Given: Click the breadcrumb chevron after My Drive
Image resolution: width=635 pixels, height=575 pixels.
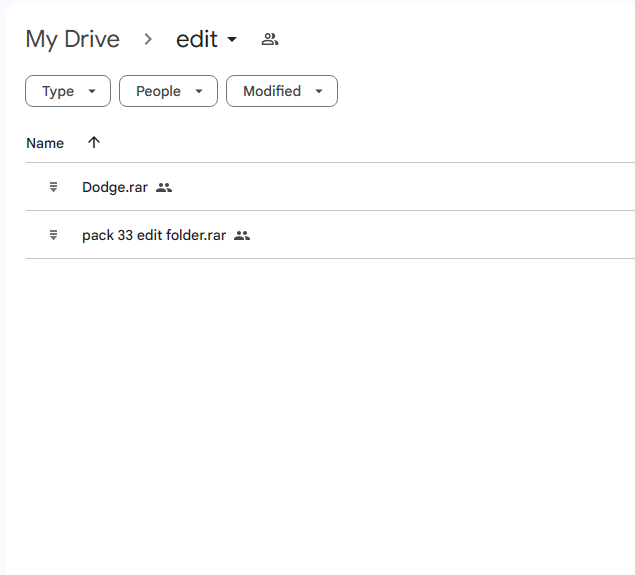Looking at the screenshot, I should coord(148,39).
